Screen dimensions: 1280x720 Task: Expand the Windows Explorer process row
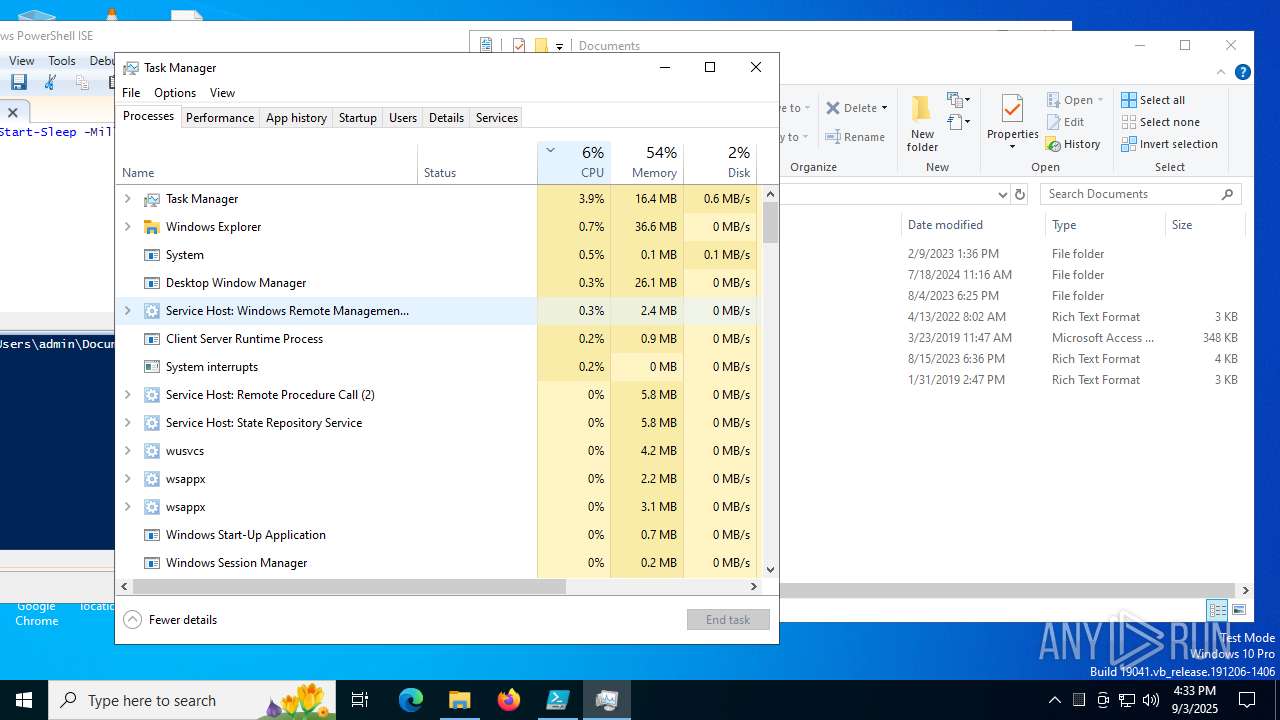pyautogui.click(x=127, y=227)
